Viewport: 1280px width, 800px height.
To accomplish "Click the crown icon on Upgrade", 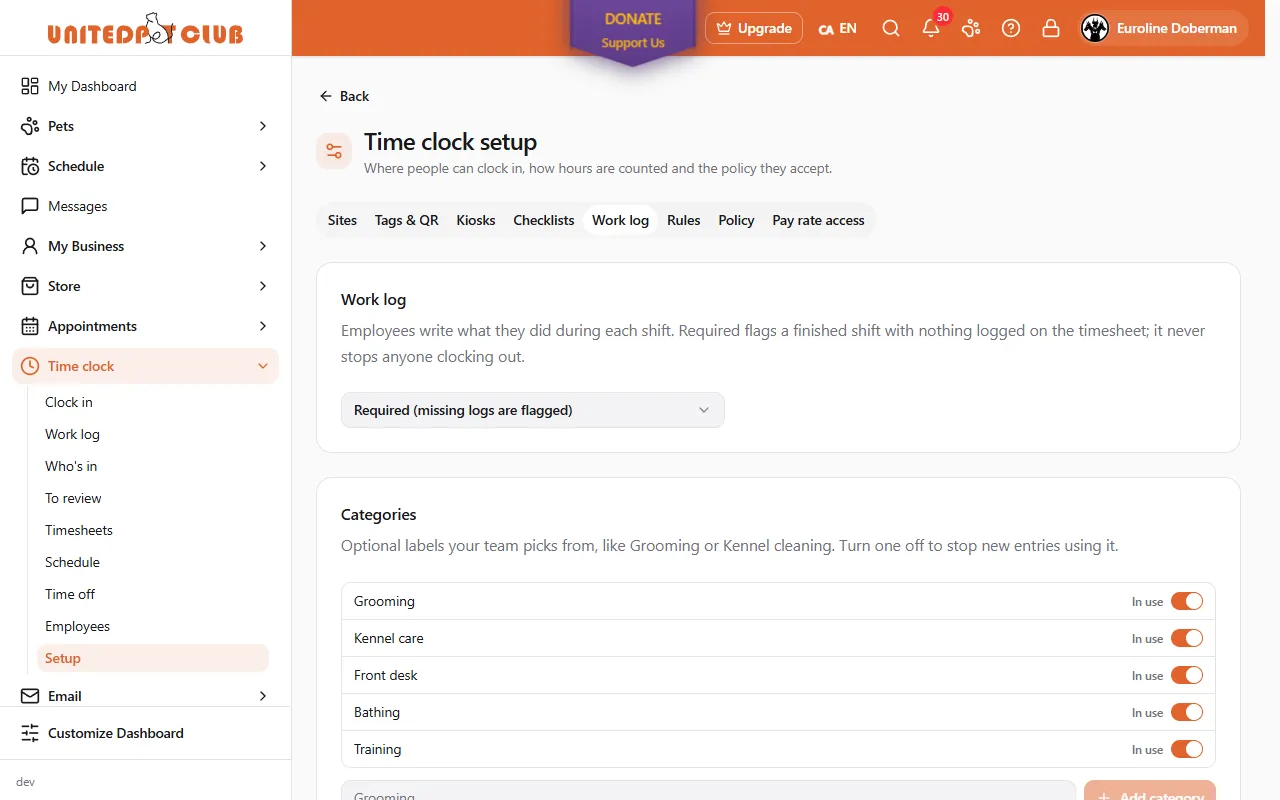I will tap(724, 28).
